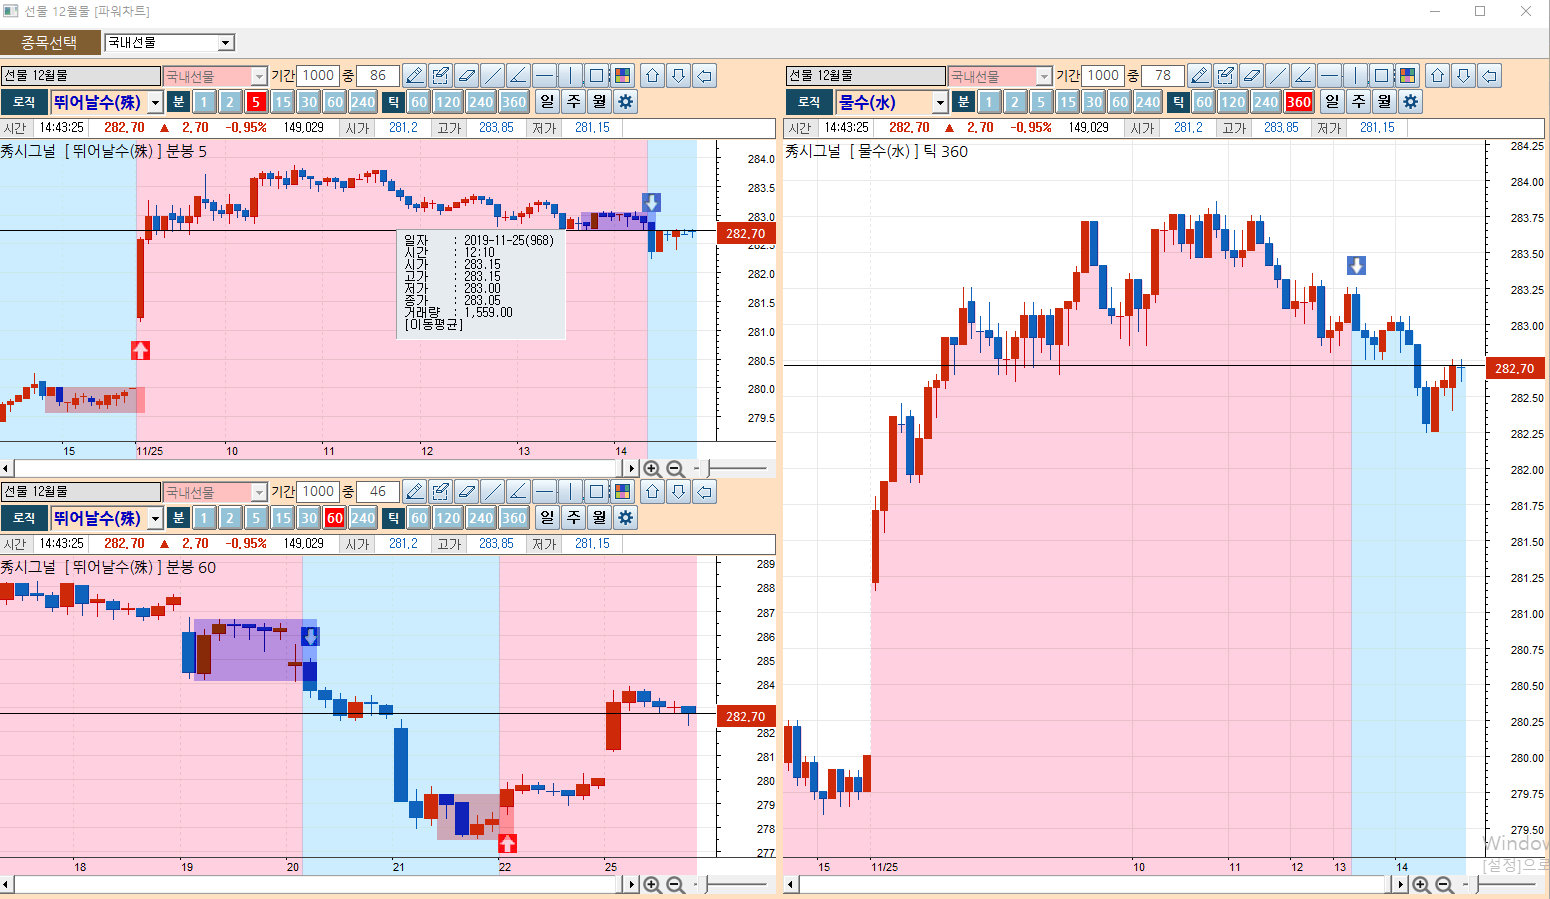Switch the 틱 360 chart to 30-minute timeframe
This screenshot has width=1550, height=899.
1093,102
